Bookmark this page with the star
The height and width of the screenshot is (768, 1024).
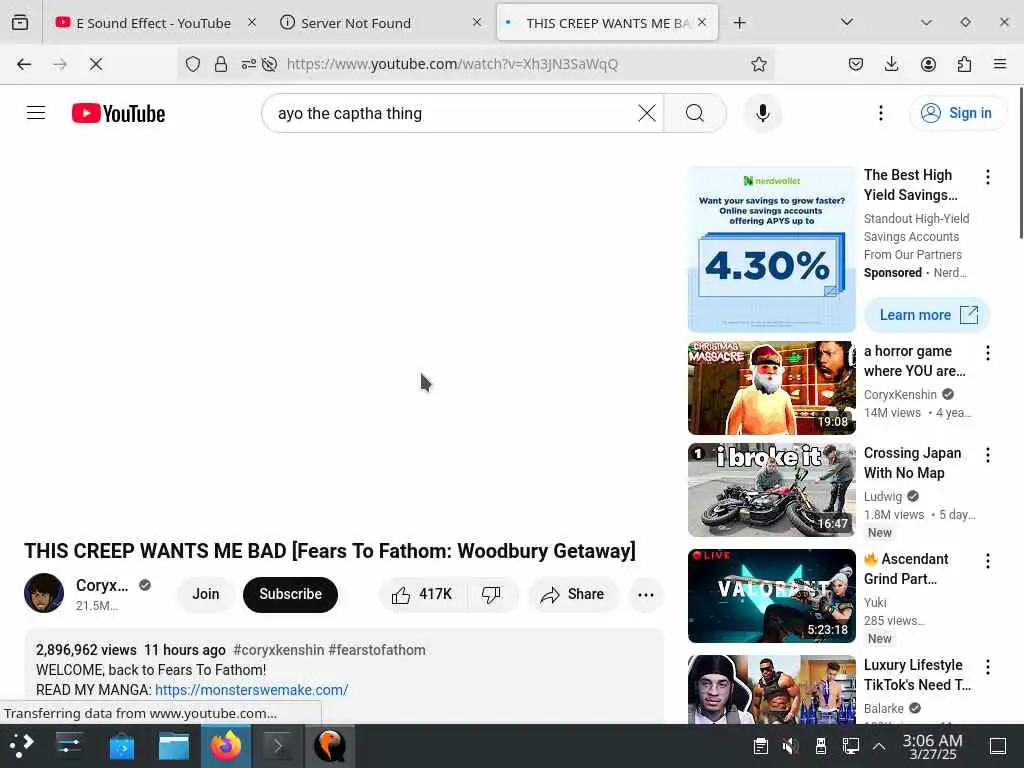click(758, 64)
